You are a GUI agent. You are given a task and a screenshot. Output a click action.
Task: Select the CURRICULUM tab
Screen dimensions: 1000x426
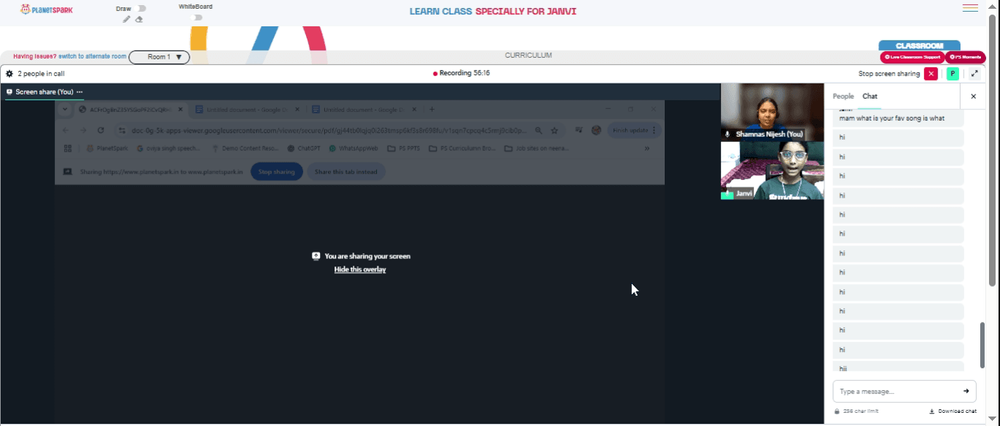click(528, 55)
